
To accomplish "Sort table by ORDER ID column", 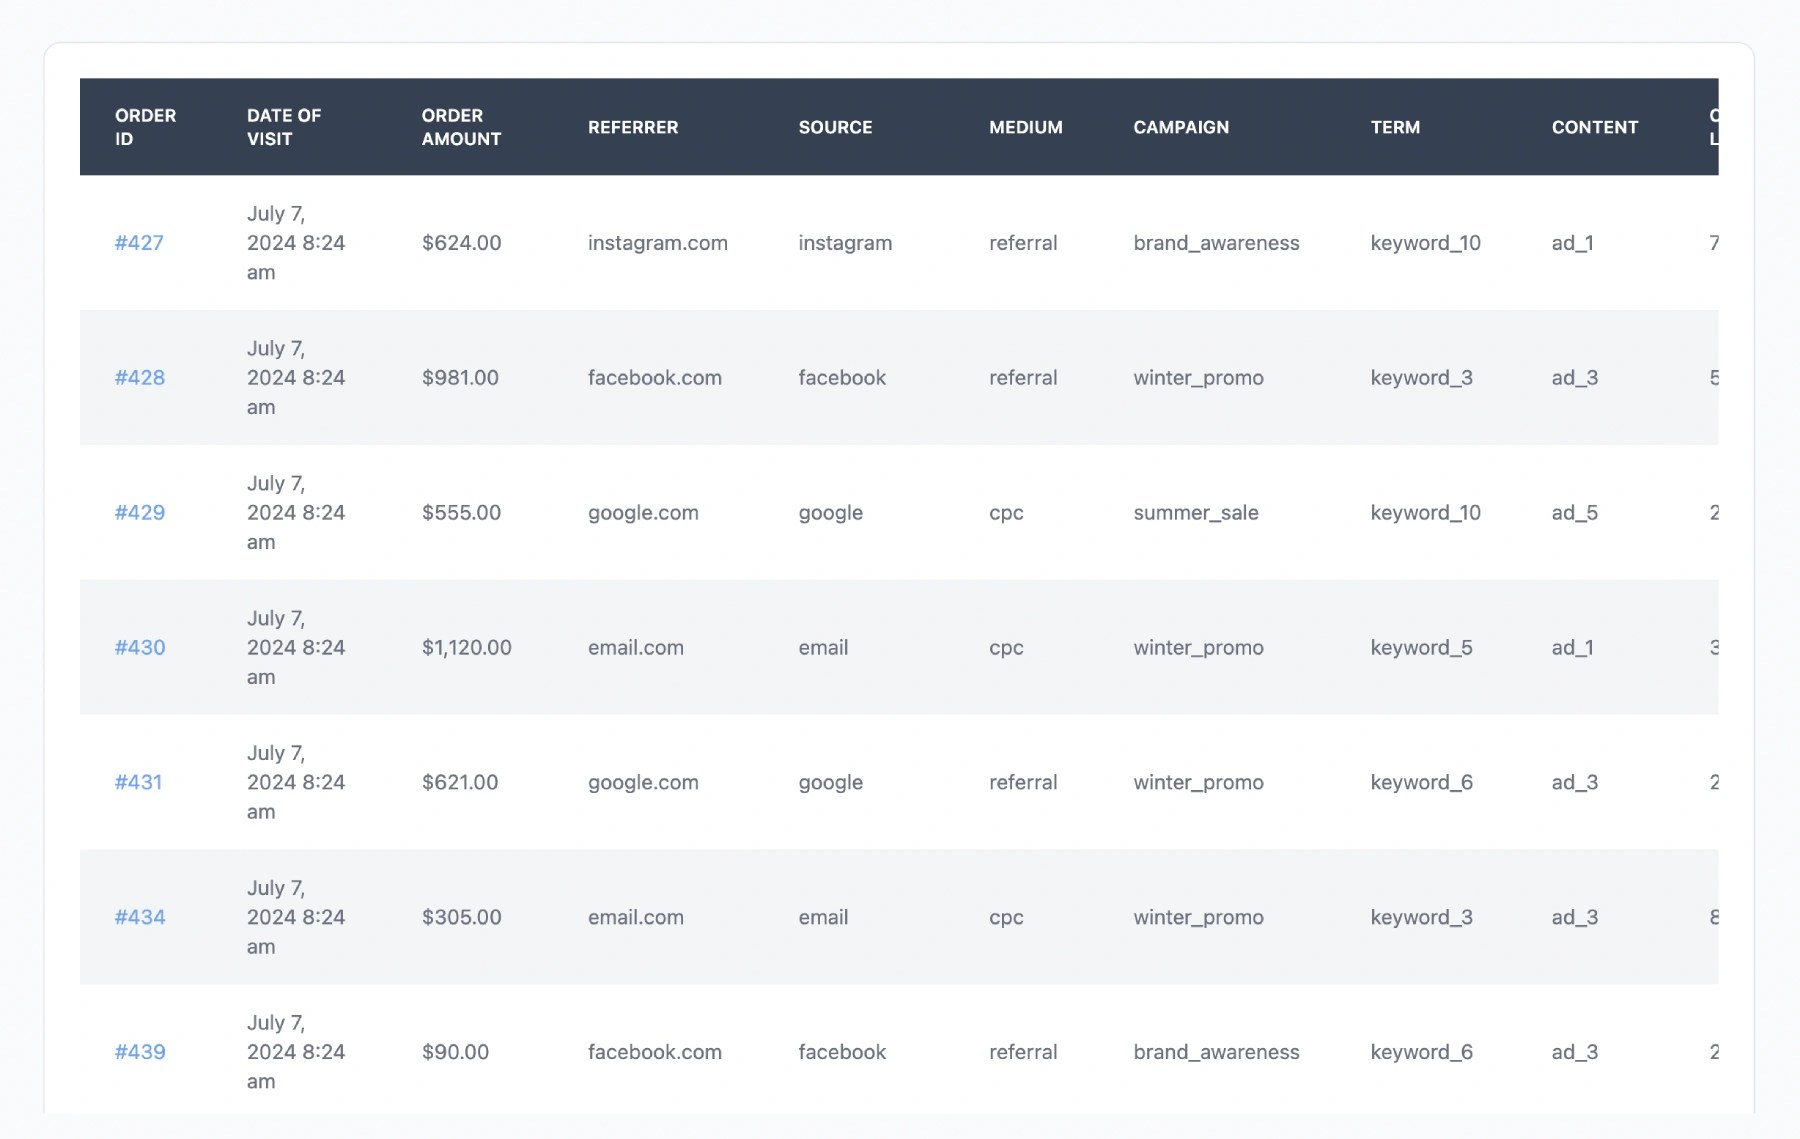I will (x=146, y=127).
